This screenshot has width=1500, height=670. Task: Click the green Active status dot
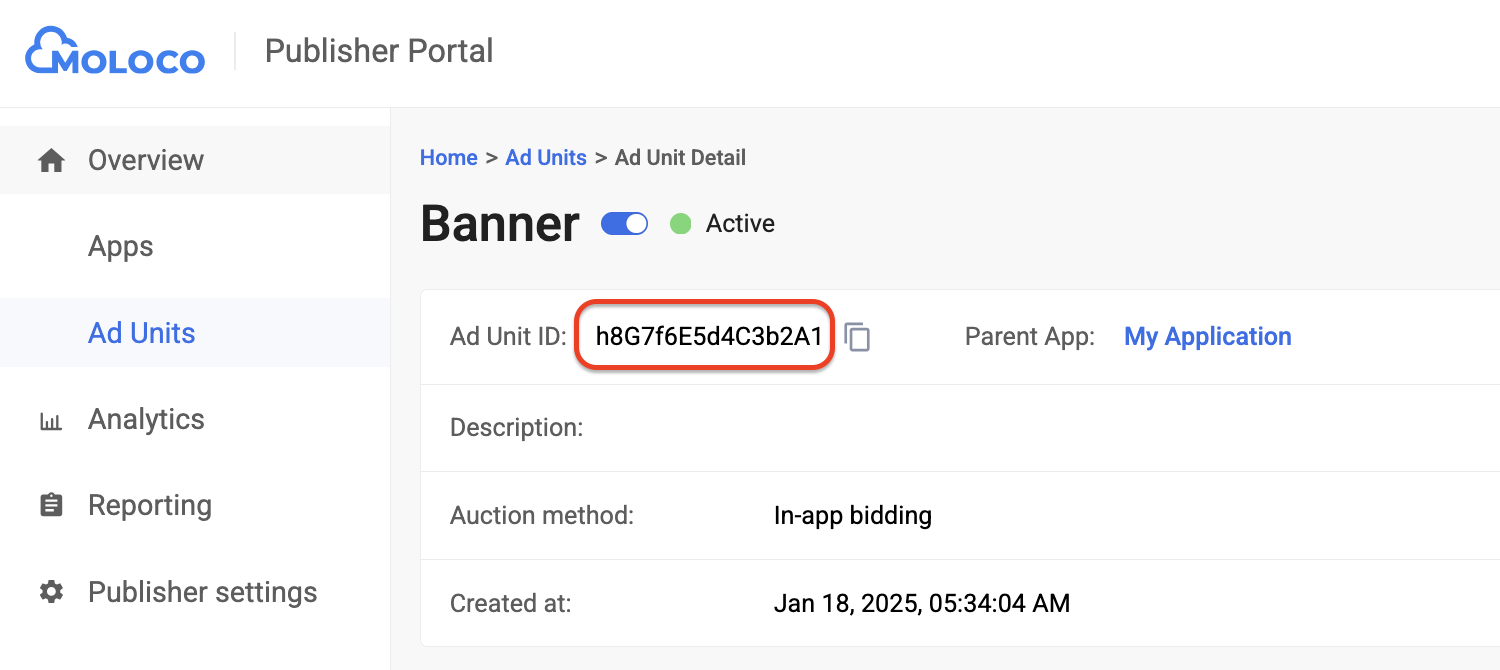pos(681,224)
